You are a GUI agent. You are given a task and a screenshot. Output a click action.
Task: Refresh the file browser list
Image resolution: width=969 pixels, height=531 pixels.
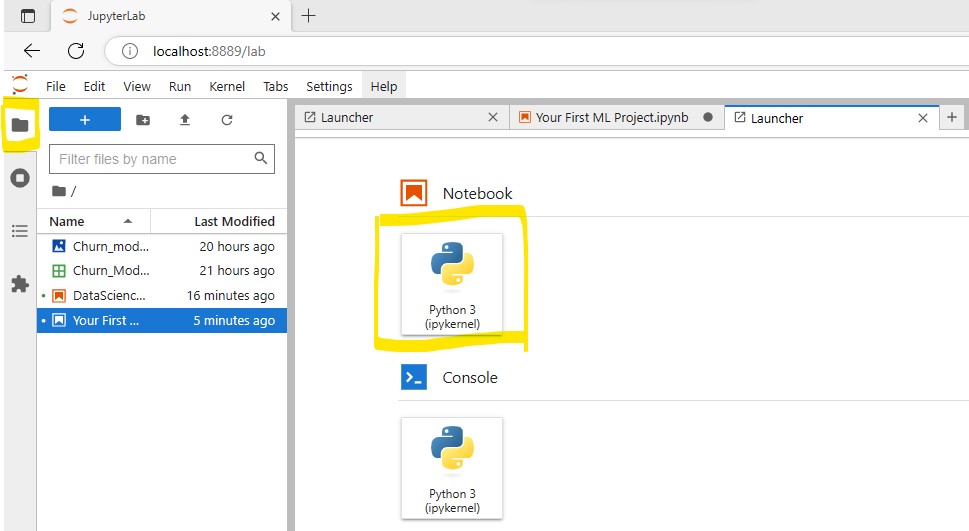coord(227,120)
